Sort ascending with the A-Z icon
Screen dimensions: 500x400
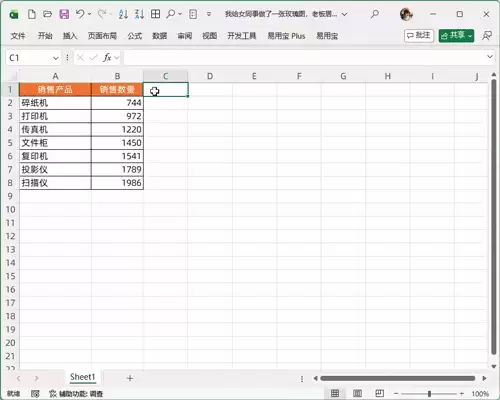point(123,14)
